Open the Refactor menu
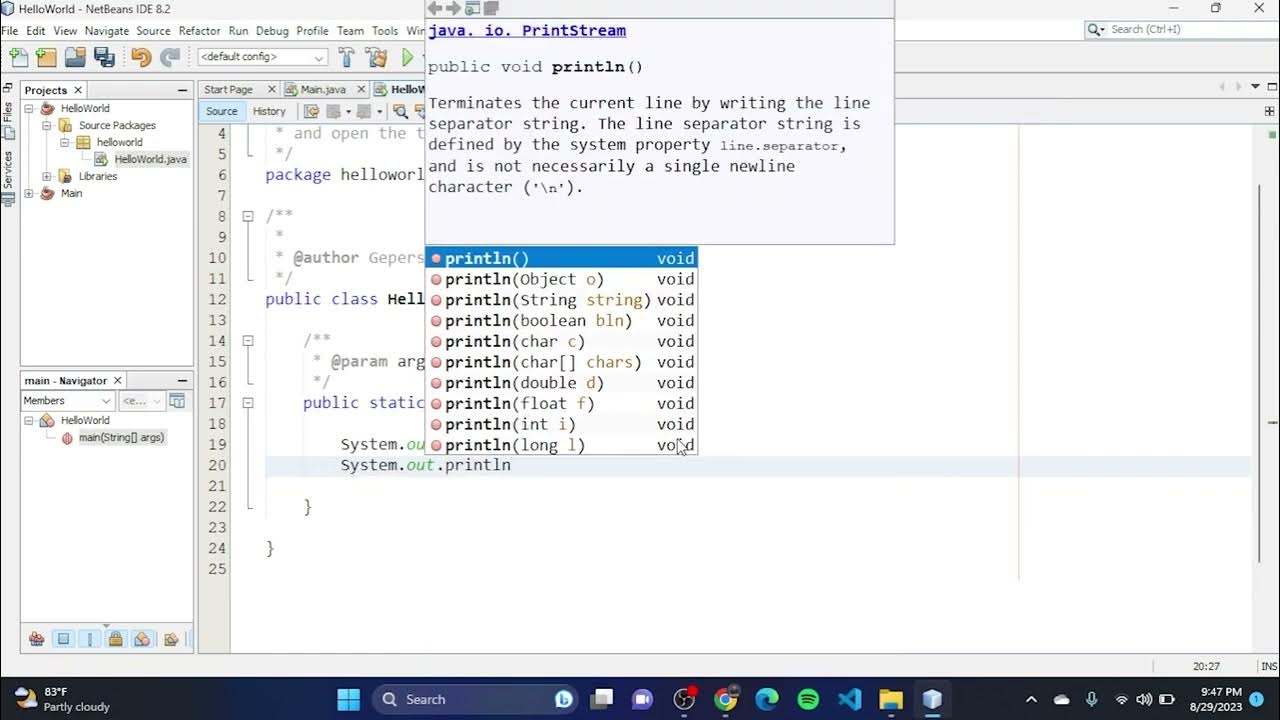Screen dimensions: 1280x720 [x=199, y=31]
